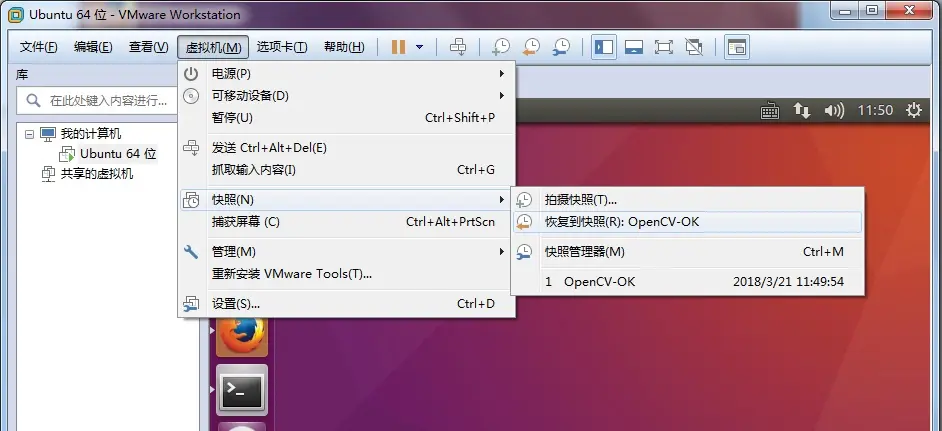Click the Unity mode toolbar icon
942x431 pixels.
click(694, 47)
